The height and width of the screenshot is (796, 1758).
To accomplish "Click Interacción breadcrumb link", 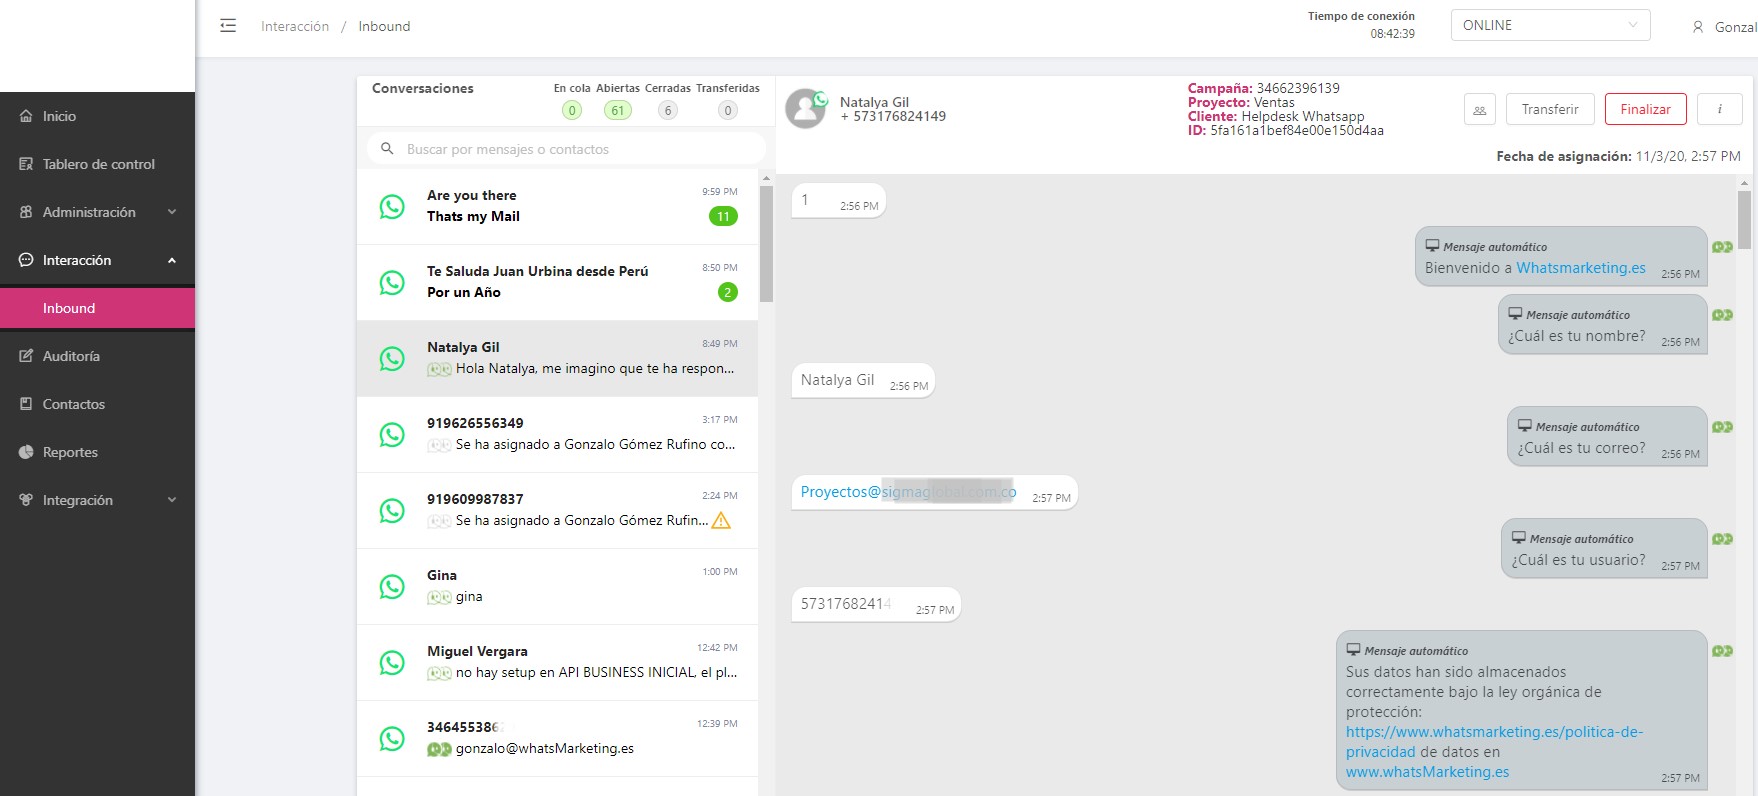I will [295, 26].
